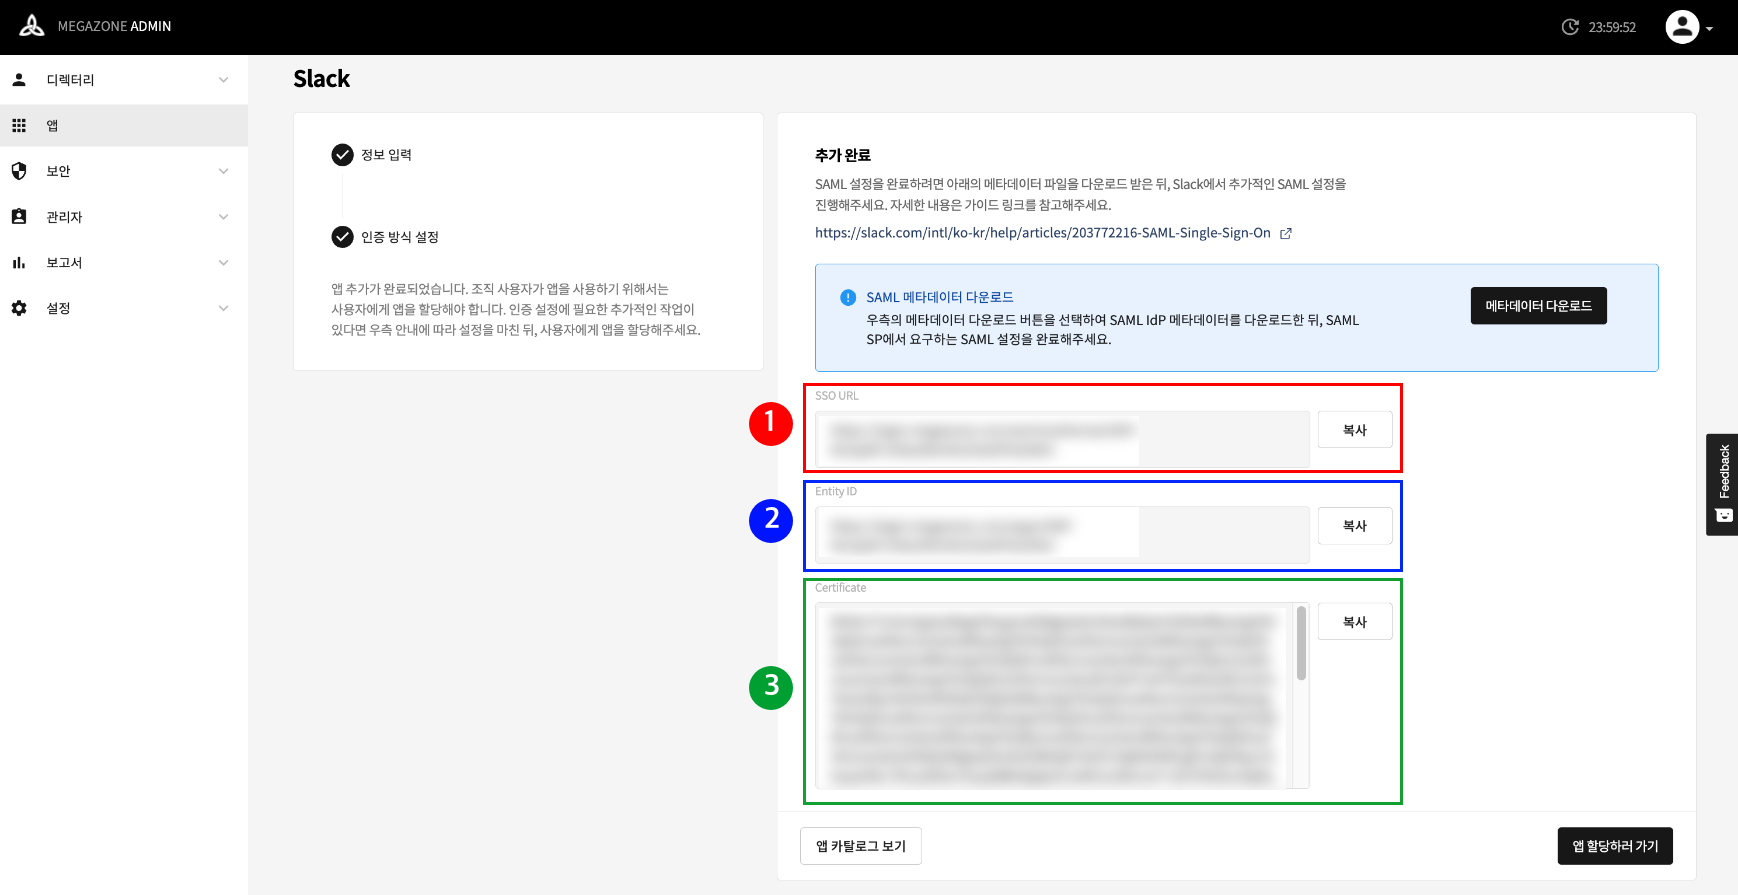Expand the 디렉터리 menu chevron
1738x895 pixels.
point(224,80)
